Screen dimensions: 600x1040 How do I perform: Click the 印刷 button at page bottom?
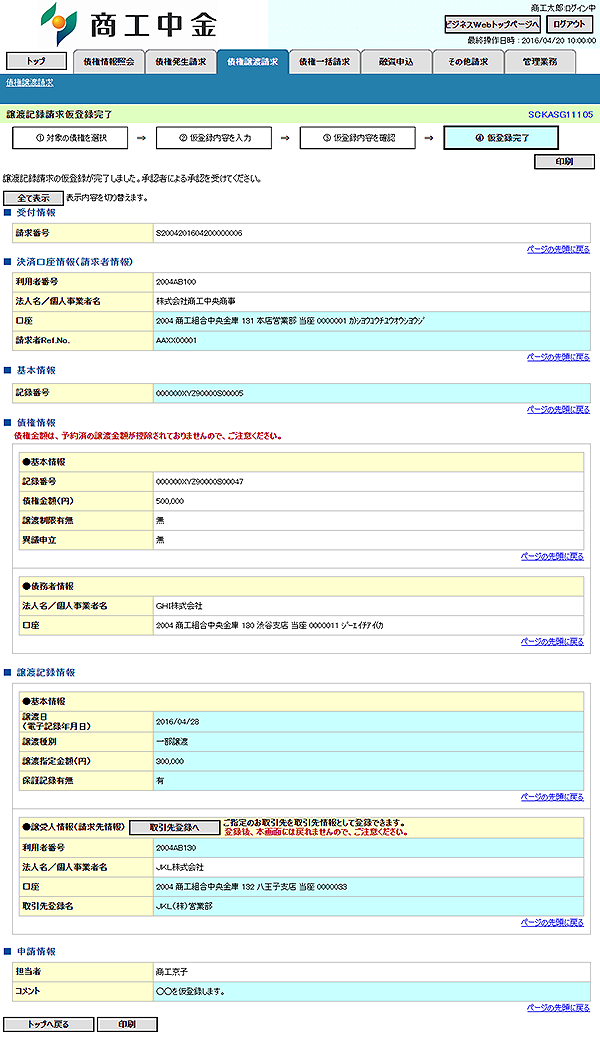127,1024
